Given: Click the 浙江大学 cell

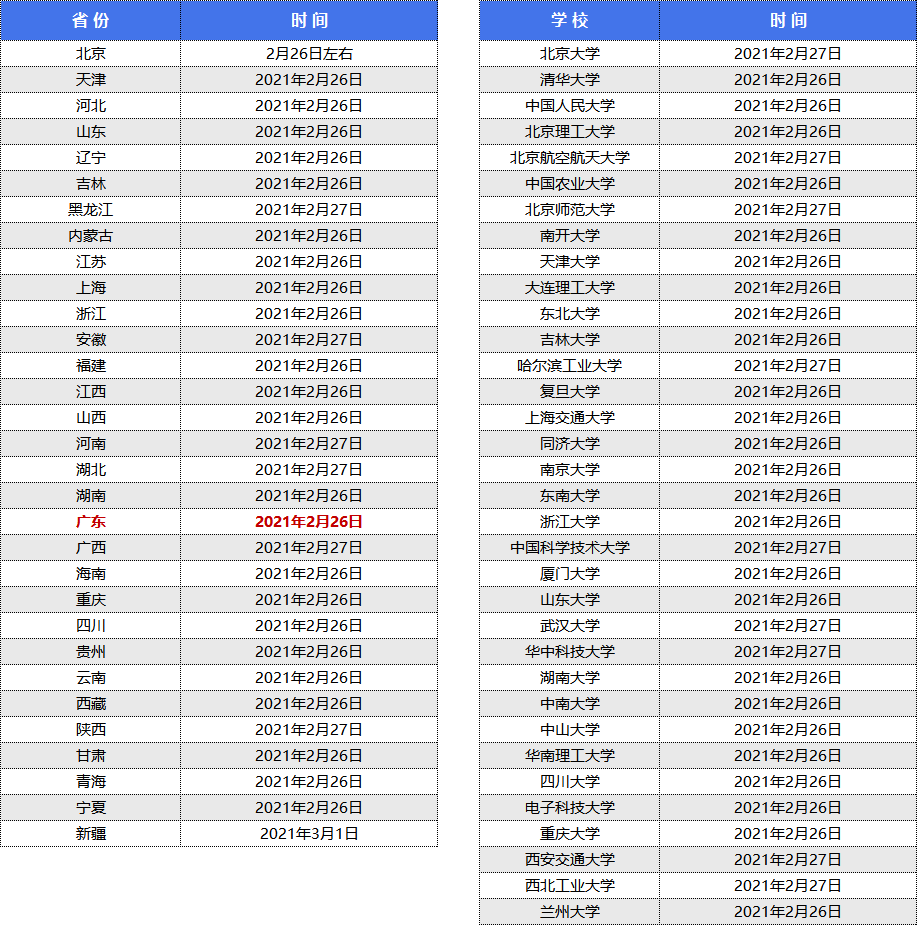Looking at the screenshot, I should (x=569, y=521).
